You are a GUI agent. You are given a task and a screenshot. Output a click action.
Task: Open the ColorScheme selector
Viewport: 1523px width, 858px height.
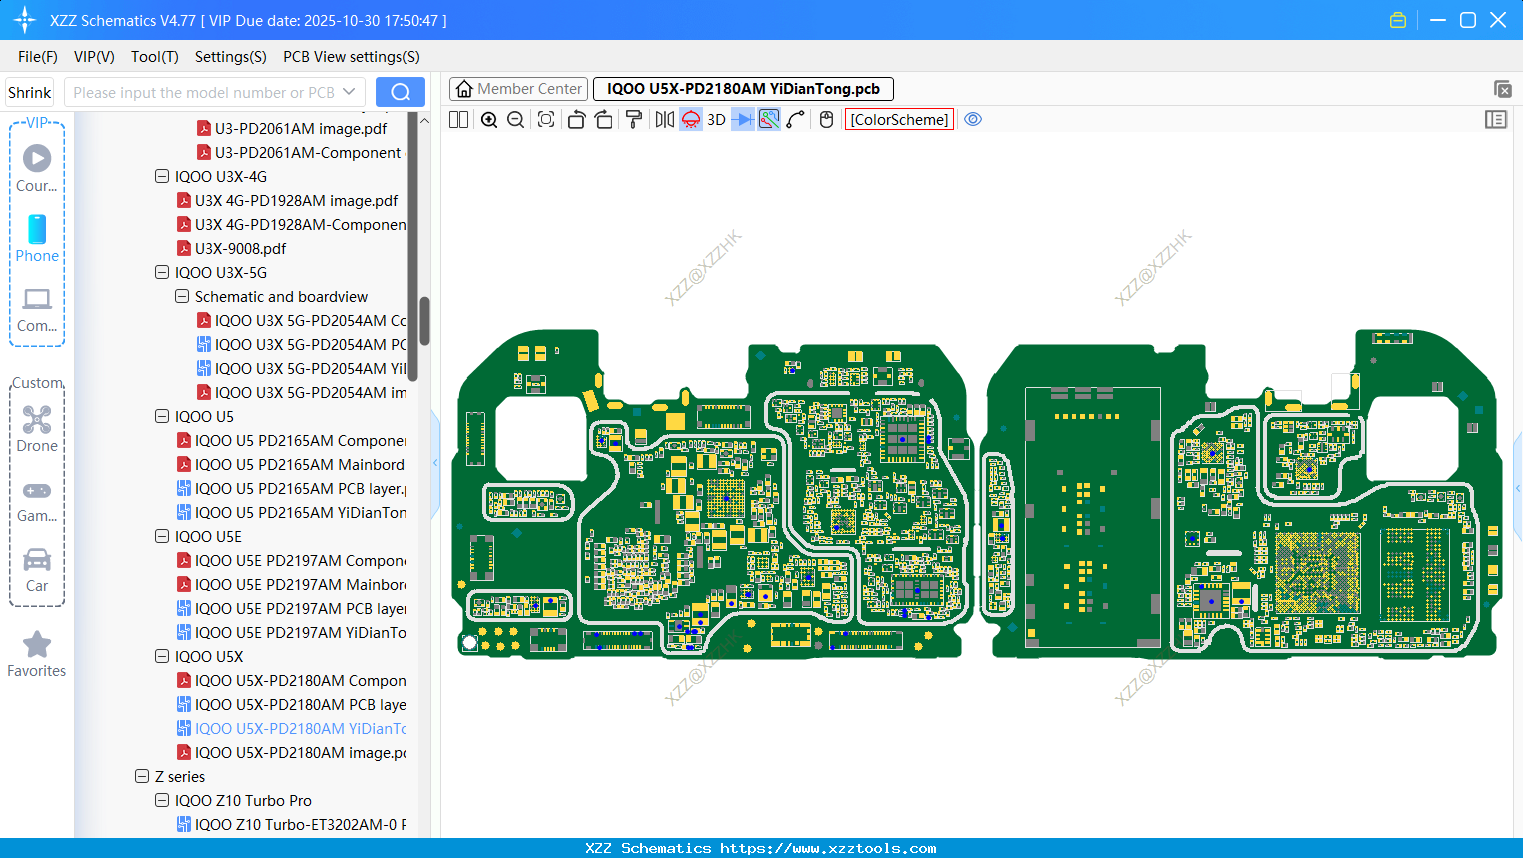point(899,120)
